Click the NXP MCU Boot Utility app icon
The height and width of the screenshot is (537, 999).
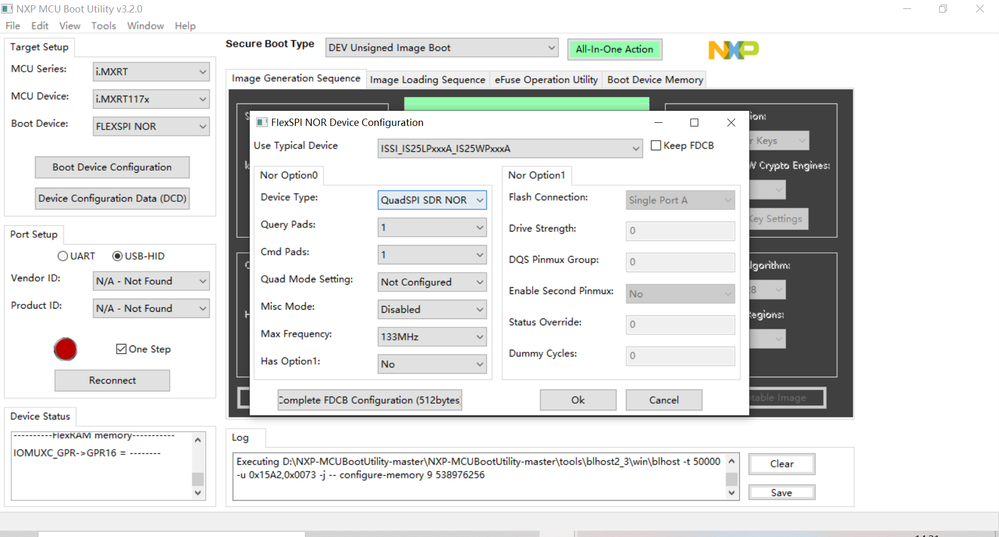tap(7, 9)
